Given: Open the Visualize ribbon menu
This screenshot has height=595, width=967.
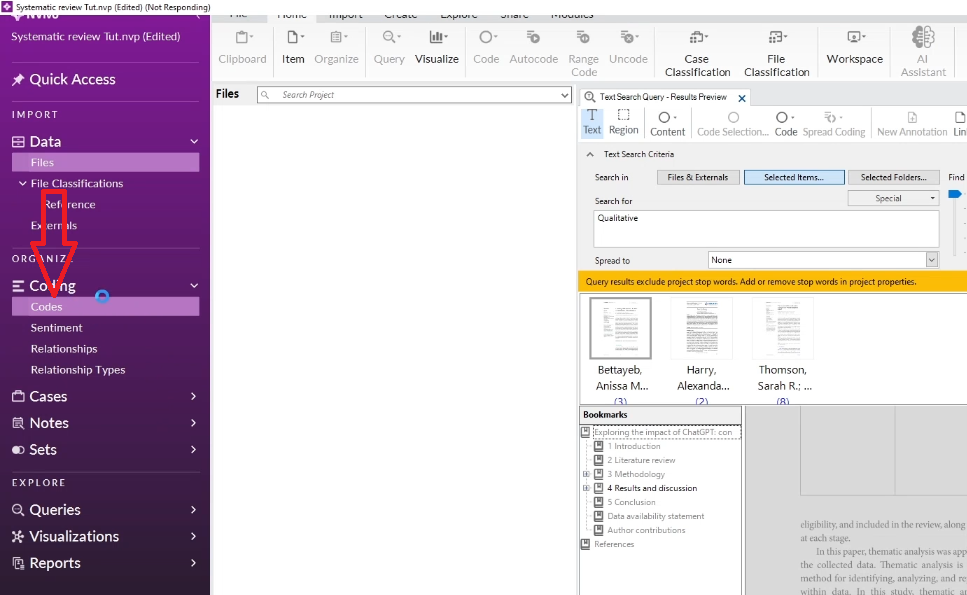Looking at the screenshot, I should (437, 47).
